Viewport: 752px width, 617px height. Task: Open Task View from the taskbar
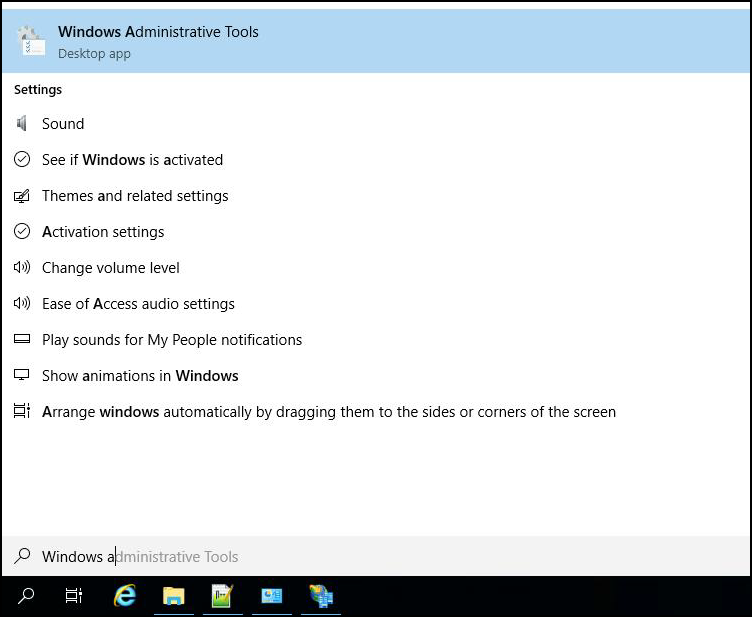74,596
